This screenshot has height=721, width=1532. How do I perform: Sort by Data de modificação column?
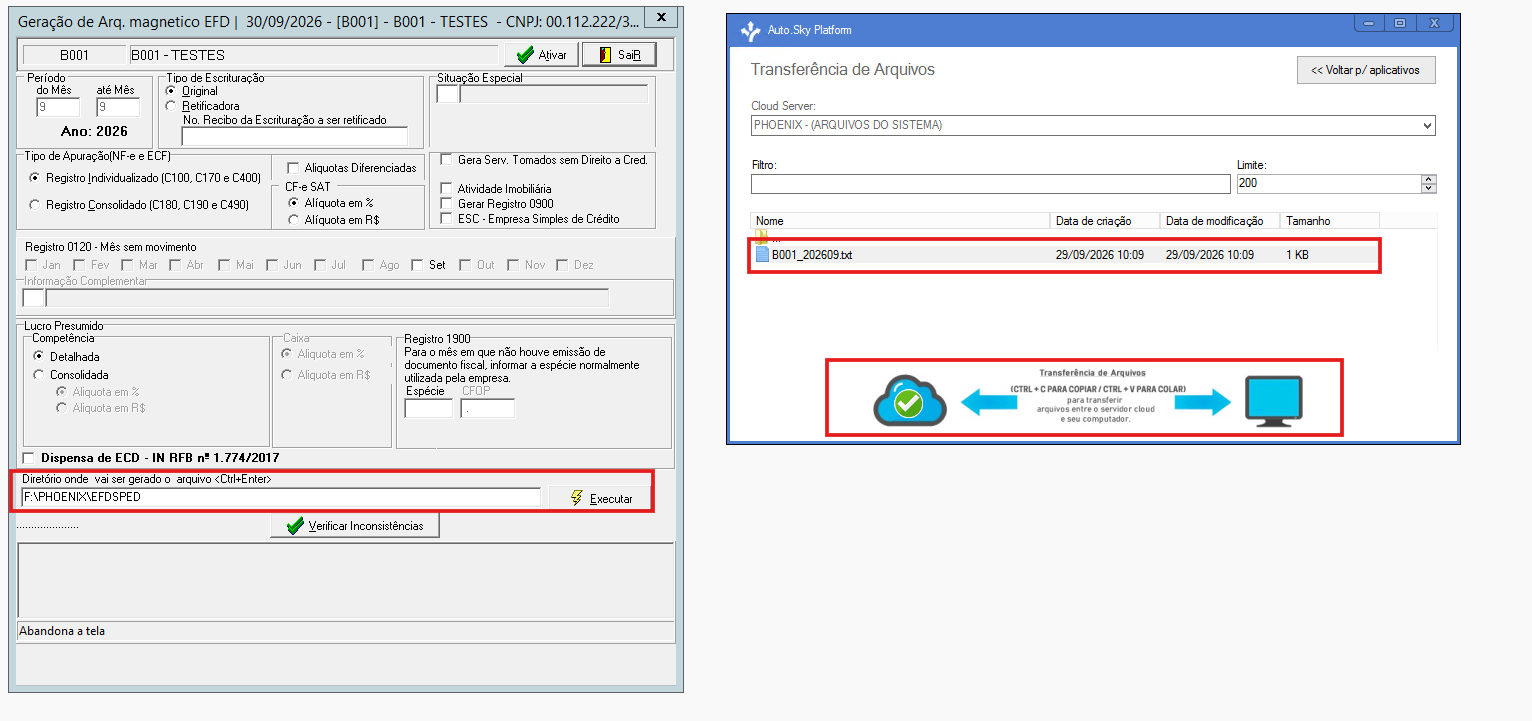click(x=1220, y=221)
